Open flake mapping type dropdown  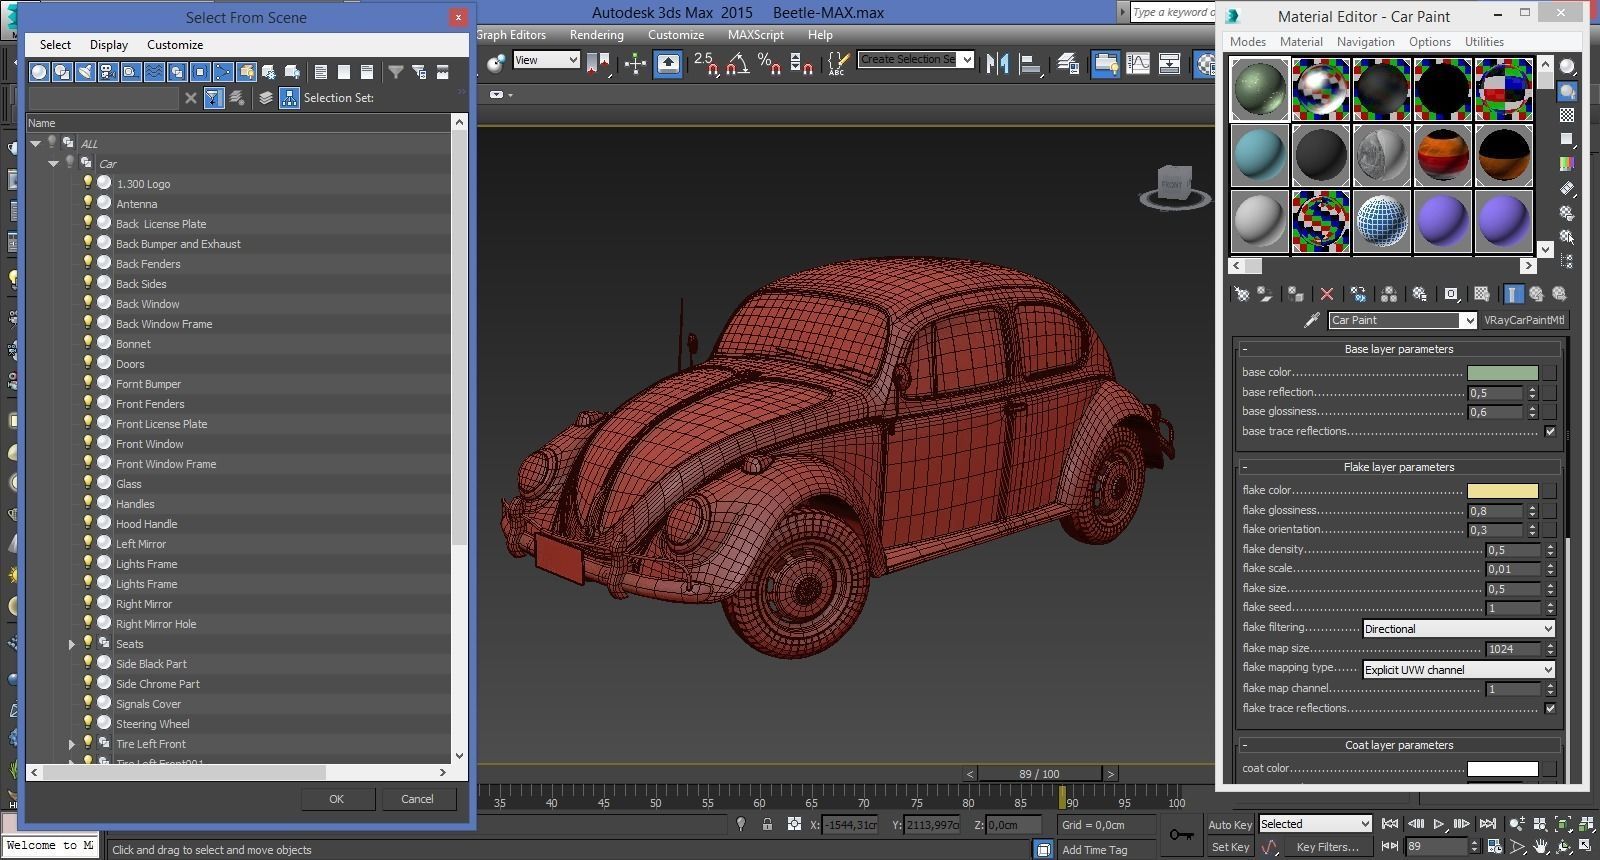pyautogui.click(x=1459, y=669)
